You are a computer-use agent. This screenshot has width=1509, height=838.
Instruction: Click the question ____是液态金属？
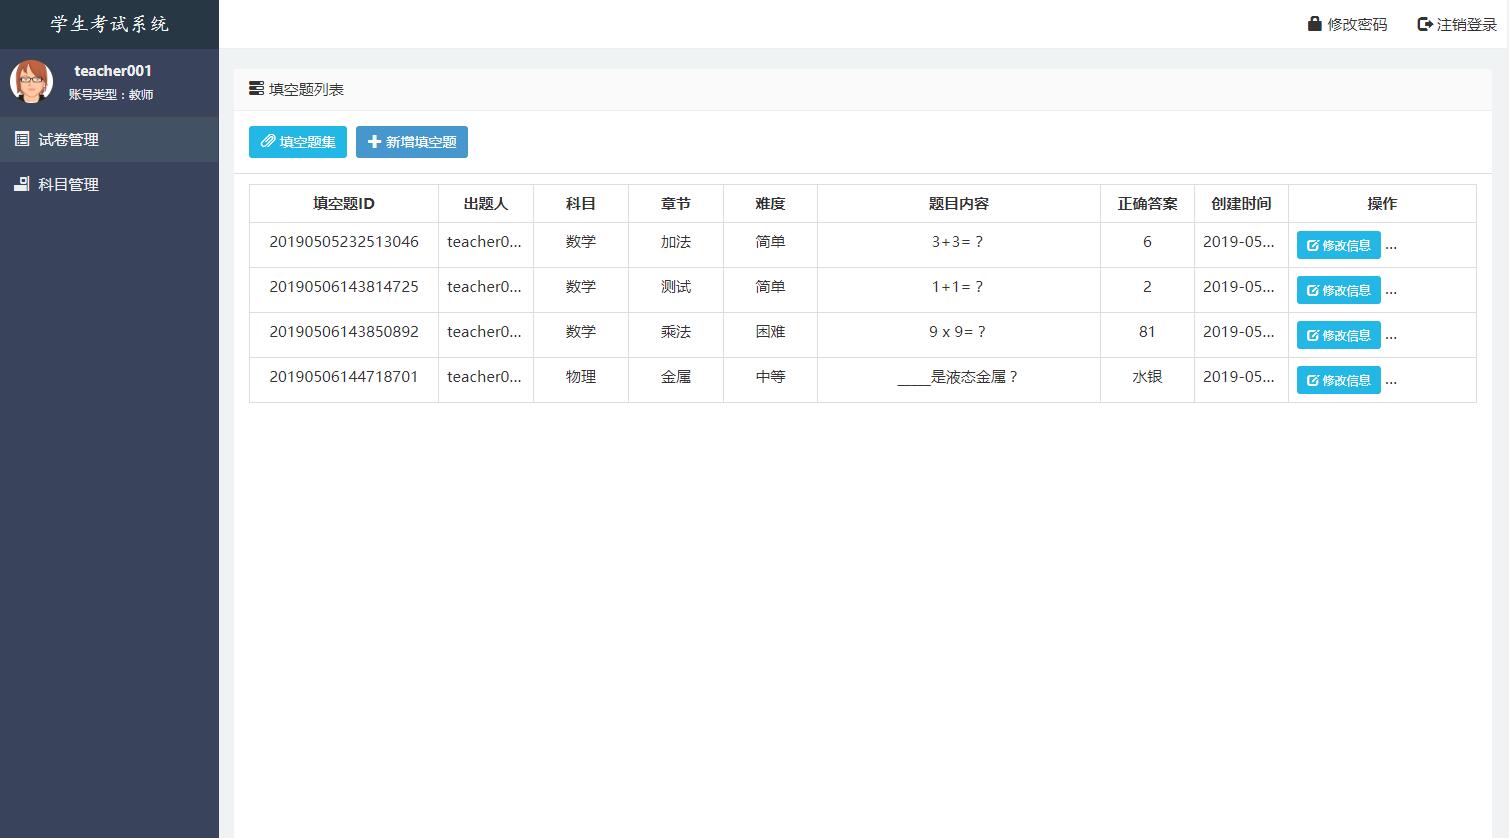coord(958,377)
